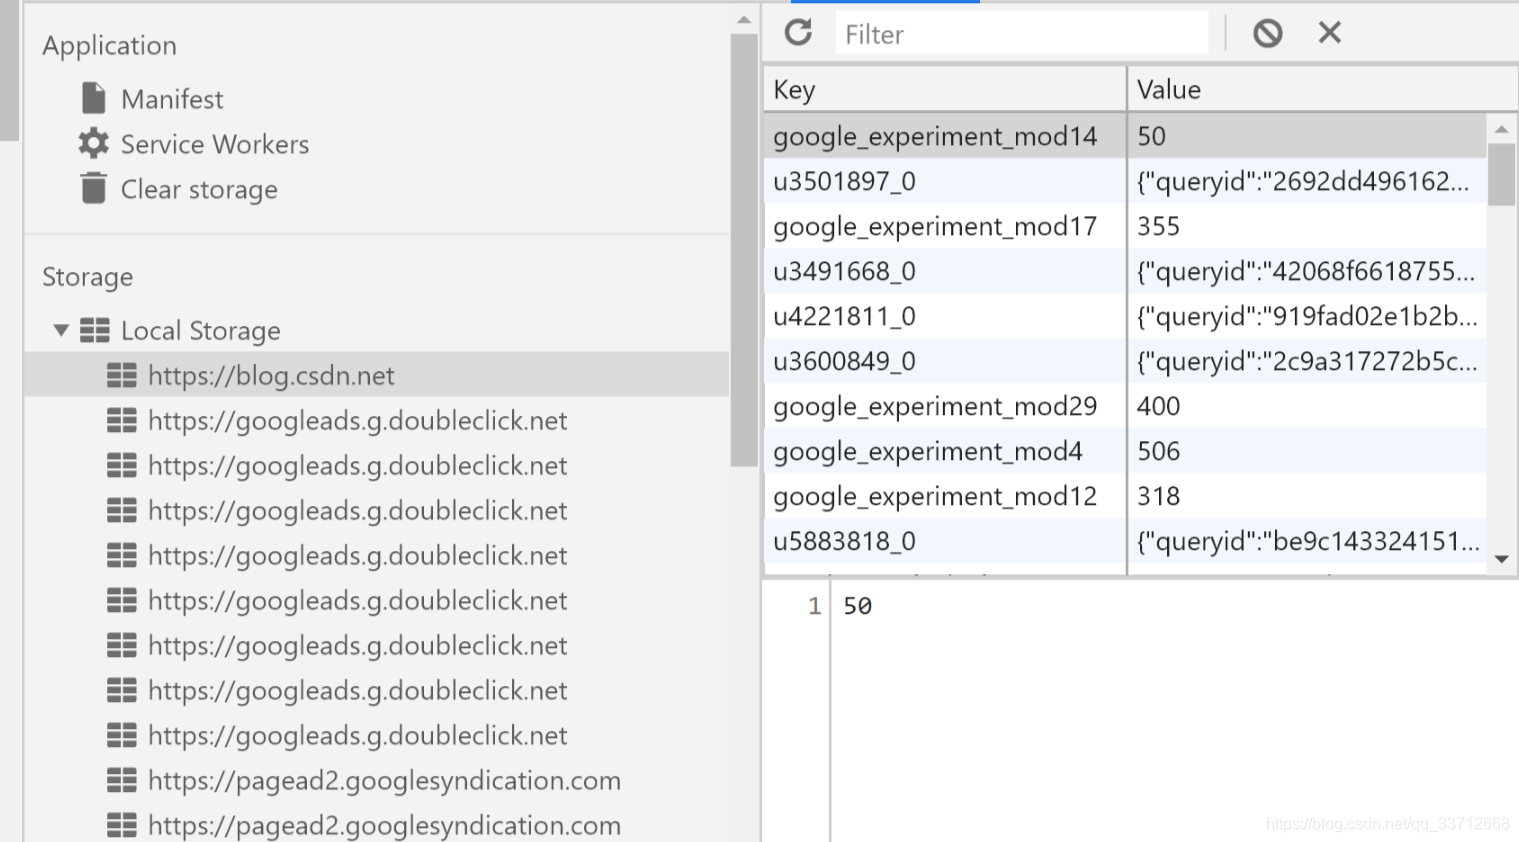Viewport: 1519px width, 842px height.
Task: Click the delete selected (X) icon
Action: click(x=1329, y=32)
